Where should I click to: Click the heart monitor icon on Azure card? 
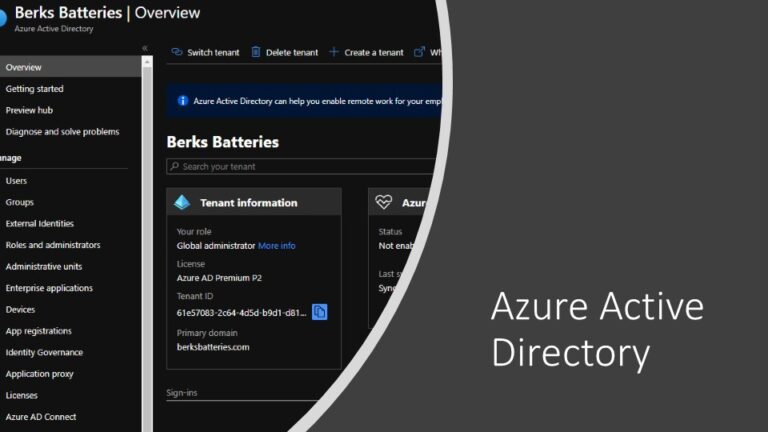coord(384,202)
